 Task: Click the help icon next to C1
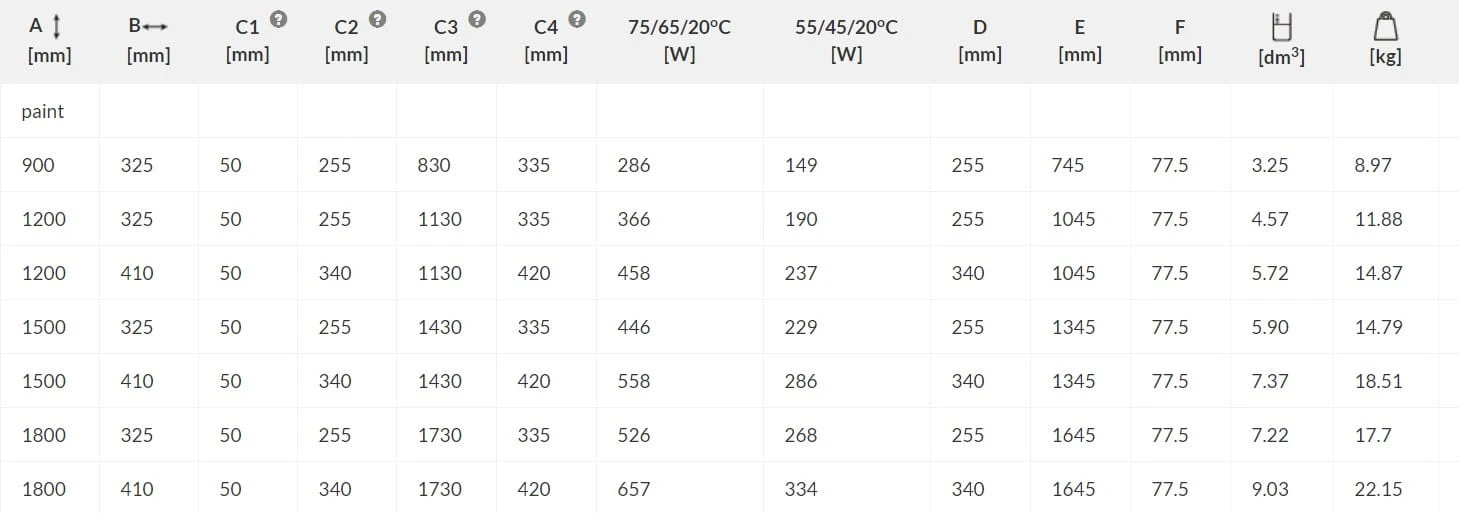pos(279,19)
